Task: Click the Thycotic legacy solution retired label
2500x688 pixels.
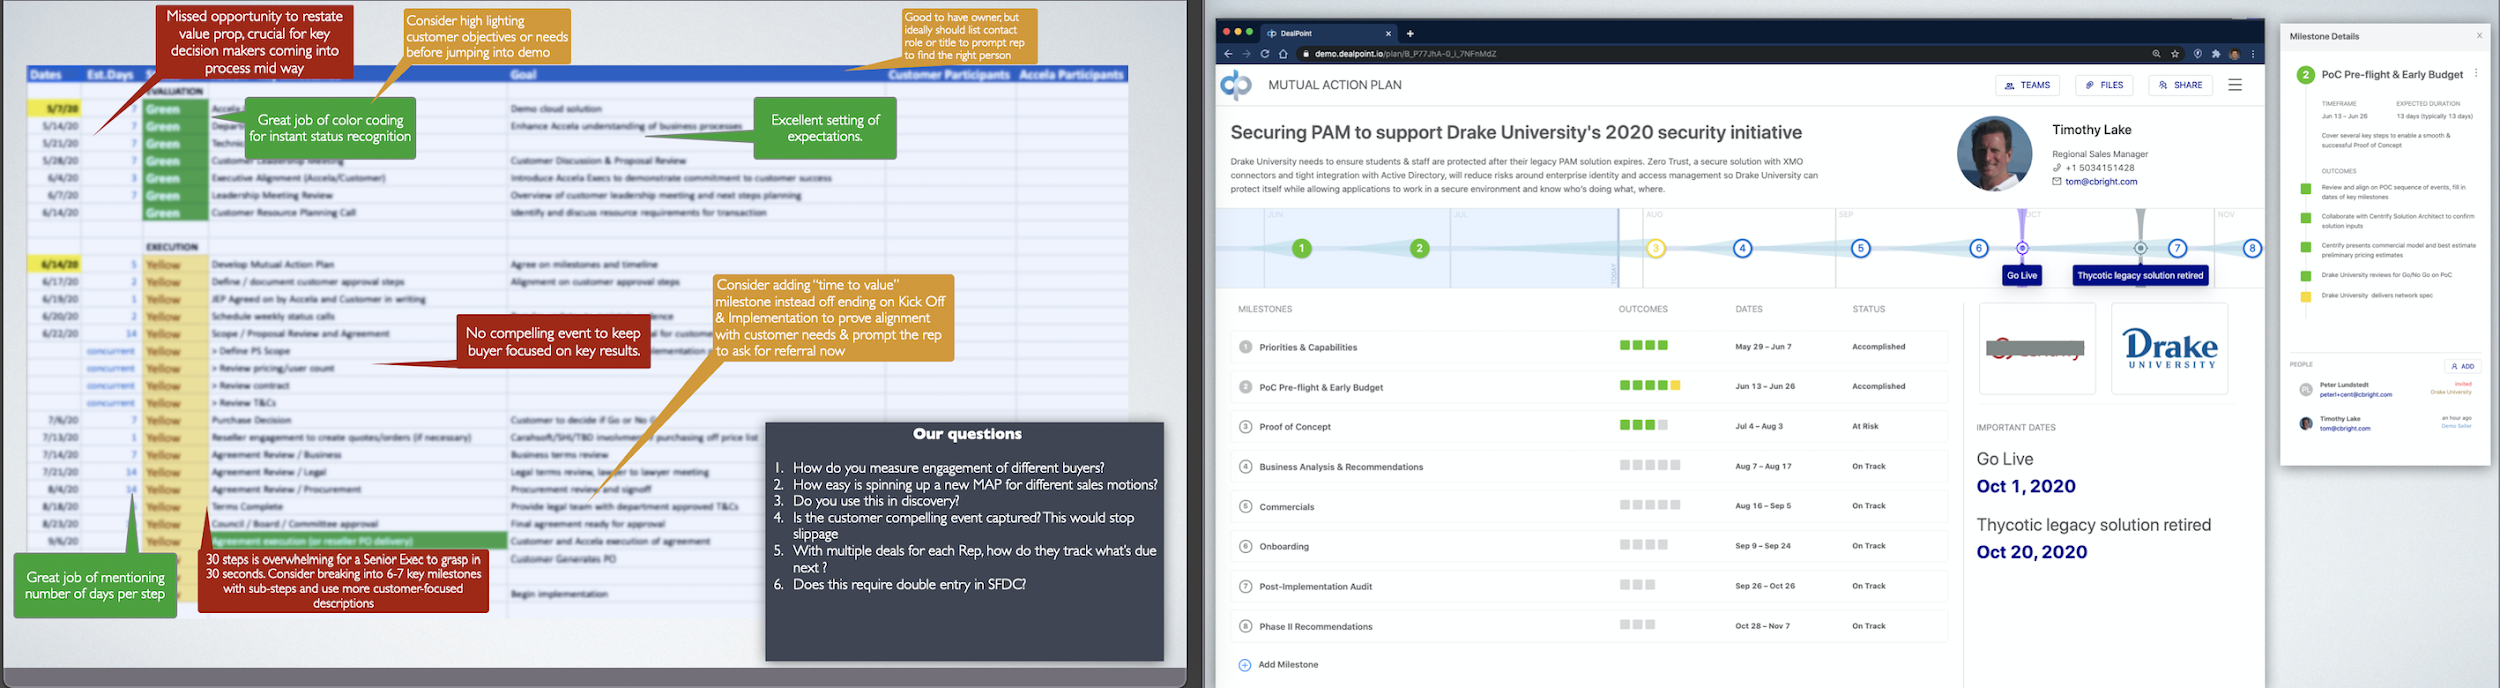Action: point(2140,275)
